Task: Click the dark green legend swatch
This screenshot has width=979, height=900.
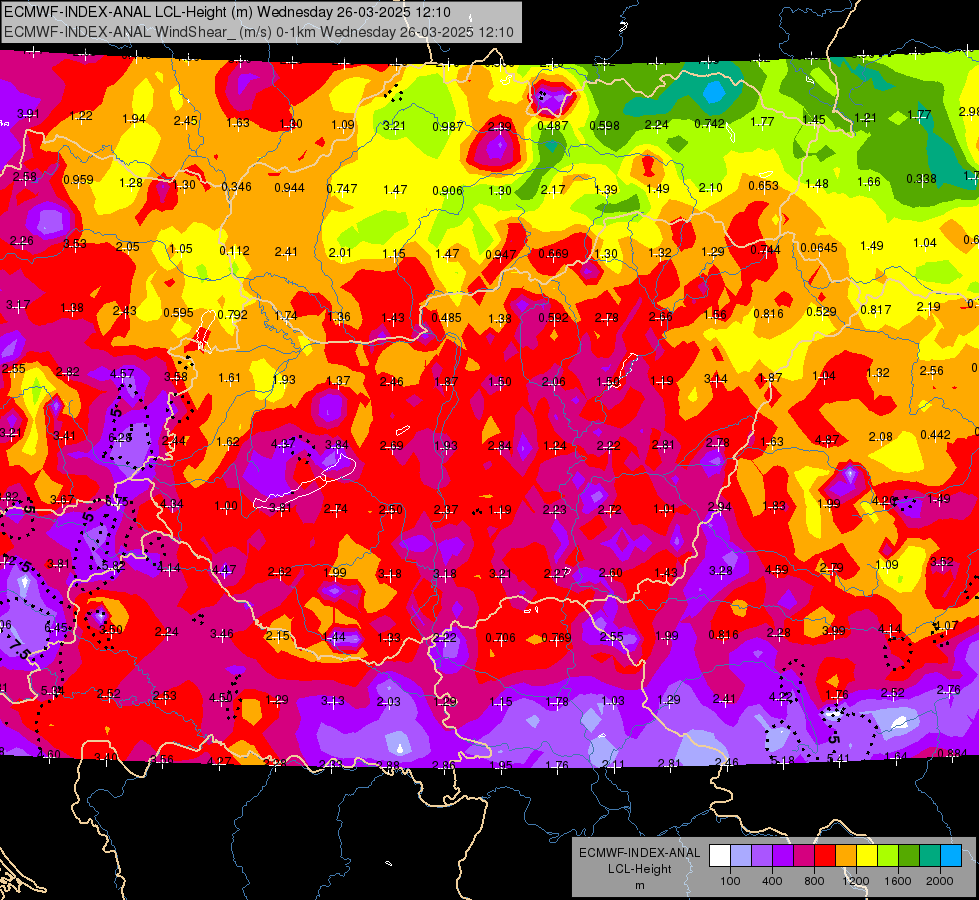Action: pyautogui.click(x=910, y=856)
